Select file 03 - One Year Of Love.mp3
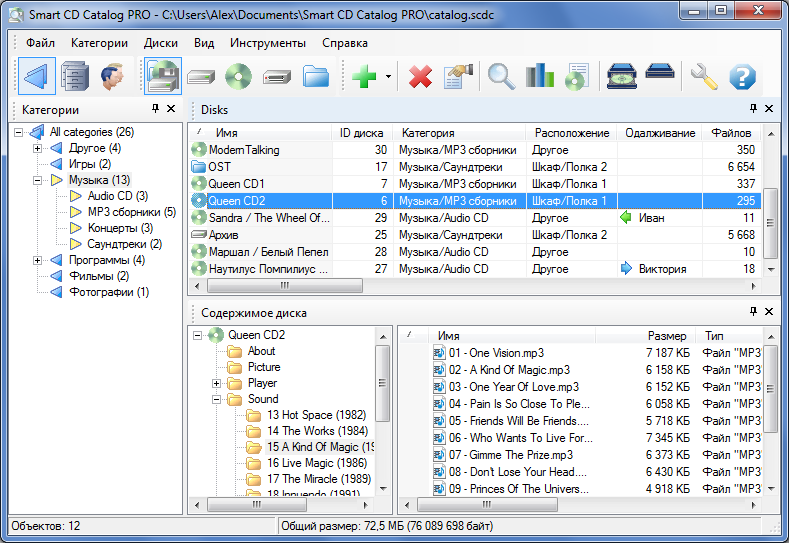Image resolution: width=789 pixels, height=543 pixels. click(514, 387)
